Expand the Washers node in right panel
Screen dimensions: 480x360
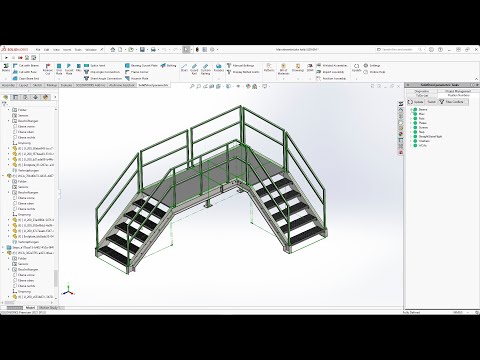tap(411, 141)
